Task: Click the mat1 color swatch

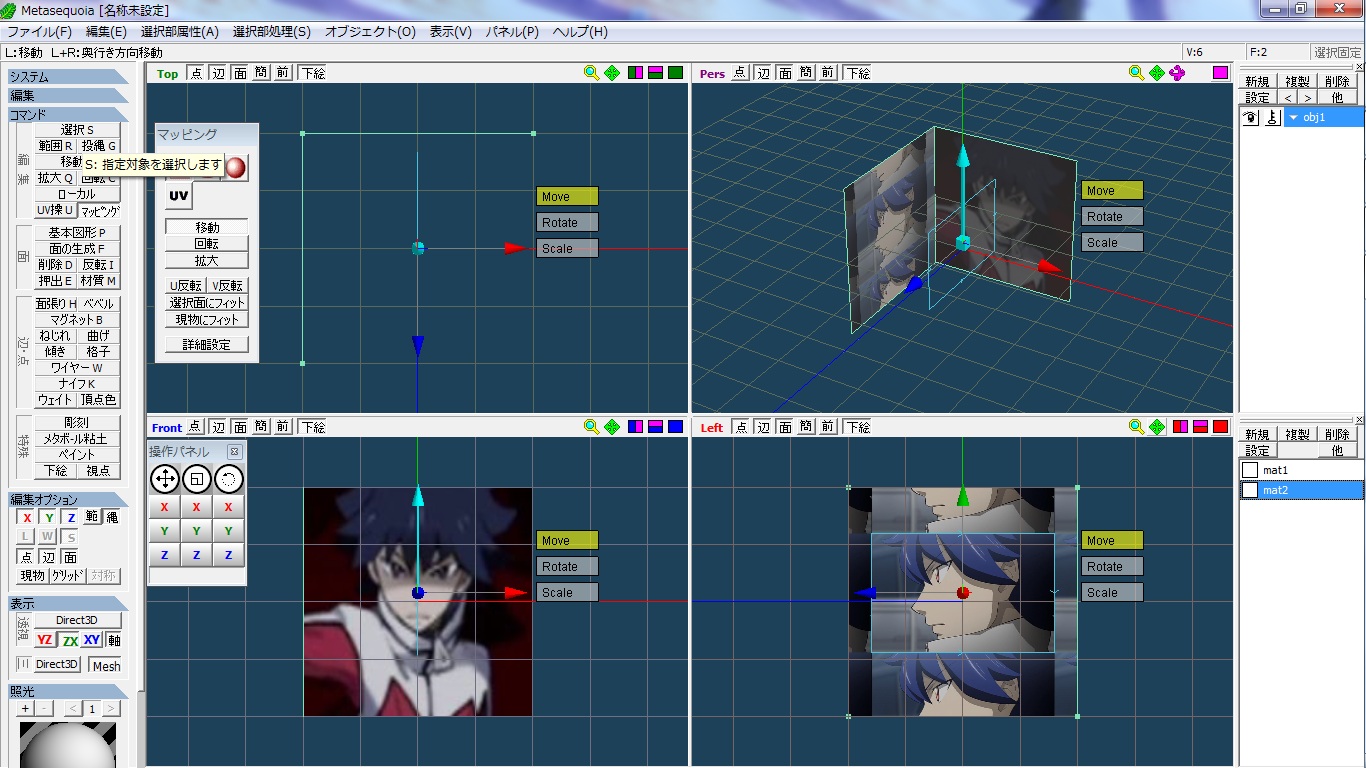Action: [1250, 470]
